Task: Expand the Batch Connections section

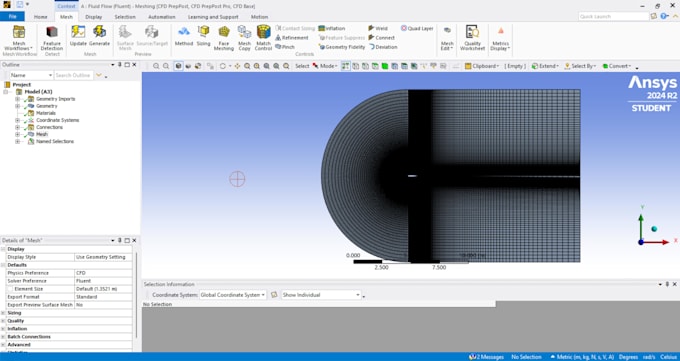Action: (x=3, y=337)
